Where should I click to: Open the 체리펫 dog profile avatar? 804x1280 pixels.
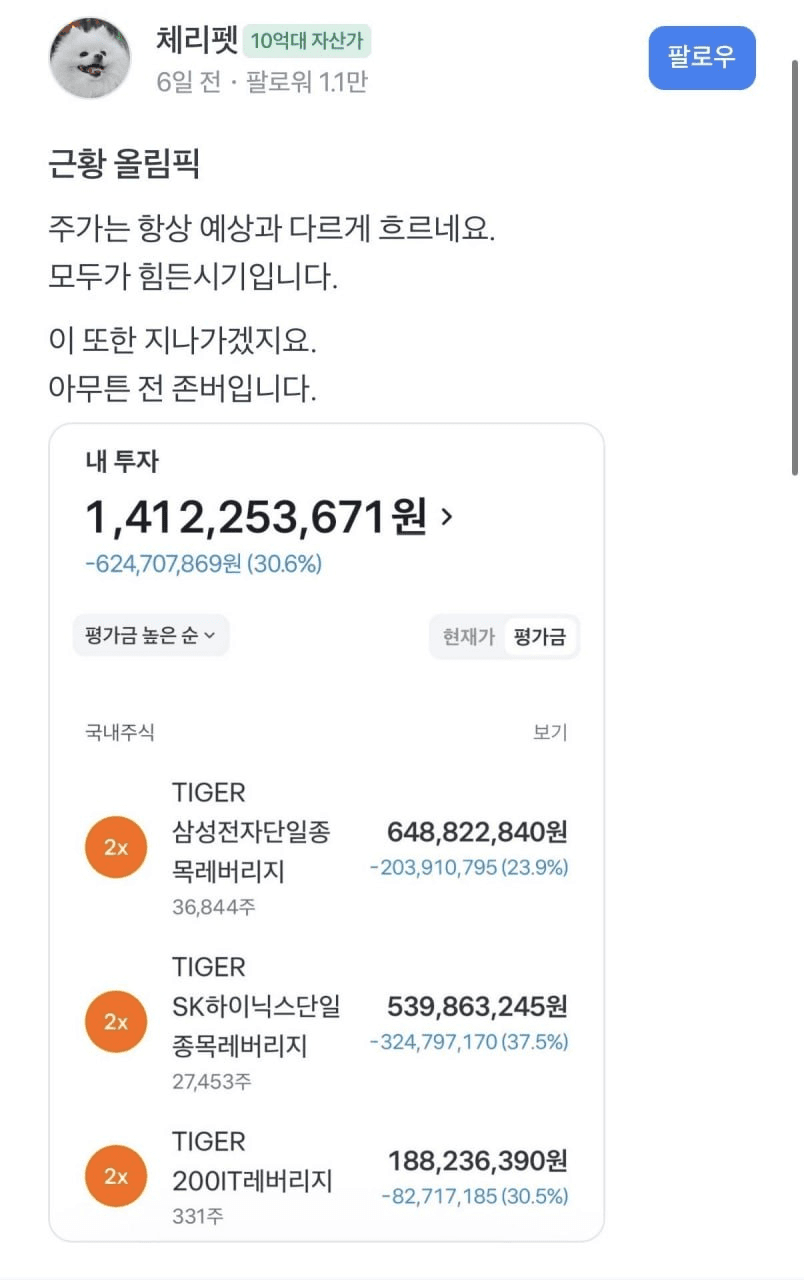click(x=90, y=58)
